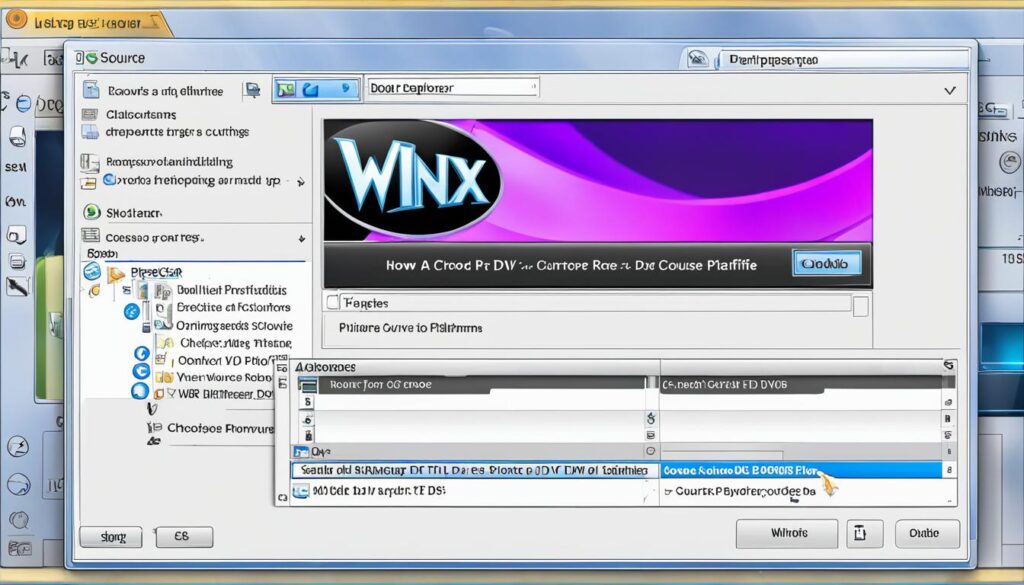
Task: Click the icon left of the top-right field
Action: pos(698,59)
